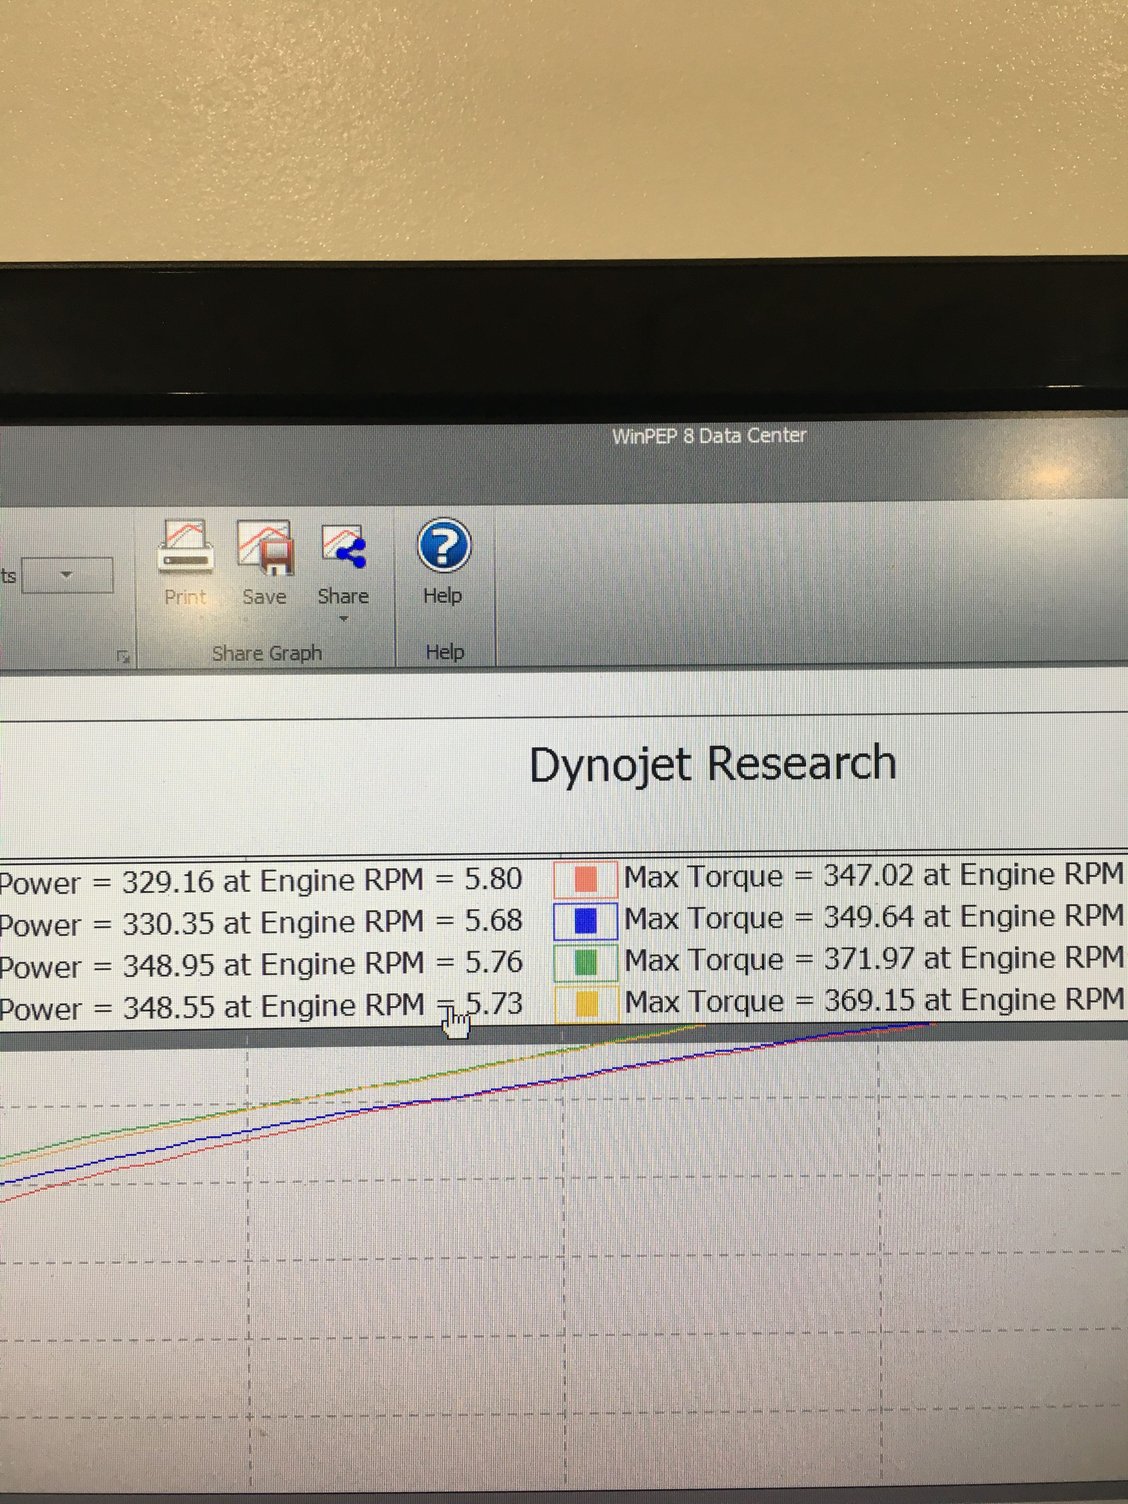Click Max Torque 371.97 legend entry
This screenshot has height=1504, width=1128.
[873, 959]
